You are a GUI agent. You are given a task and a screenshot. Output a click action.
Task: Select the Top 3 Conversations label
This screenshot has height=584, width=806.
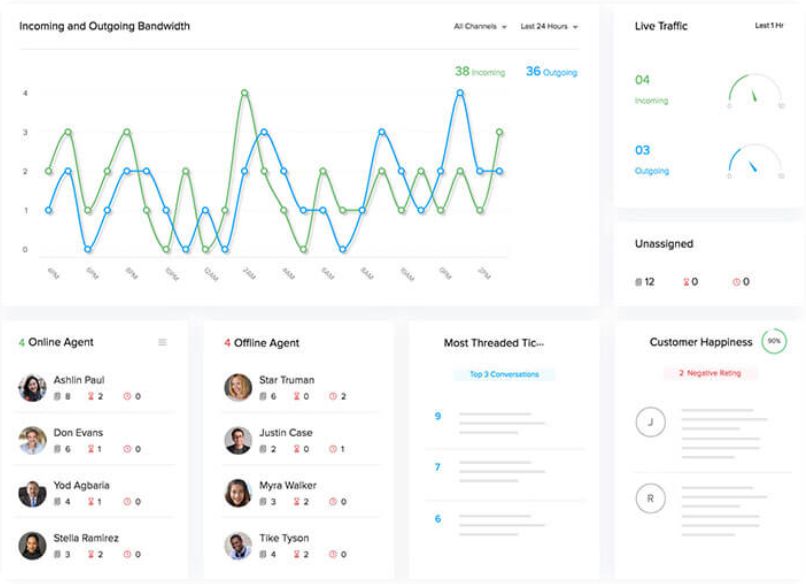[x=504, y=374]
